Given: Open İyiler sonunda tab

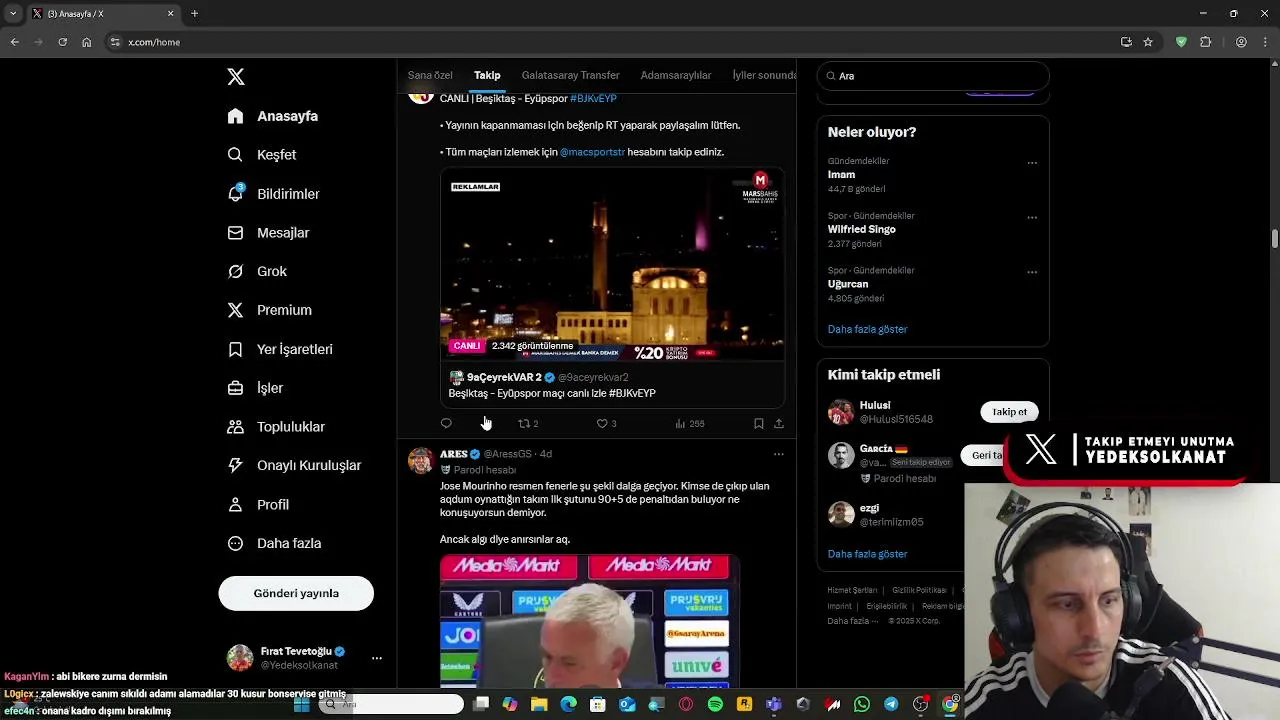Looking at the screenshot, I should click(x=764, y=76).
